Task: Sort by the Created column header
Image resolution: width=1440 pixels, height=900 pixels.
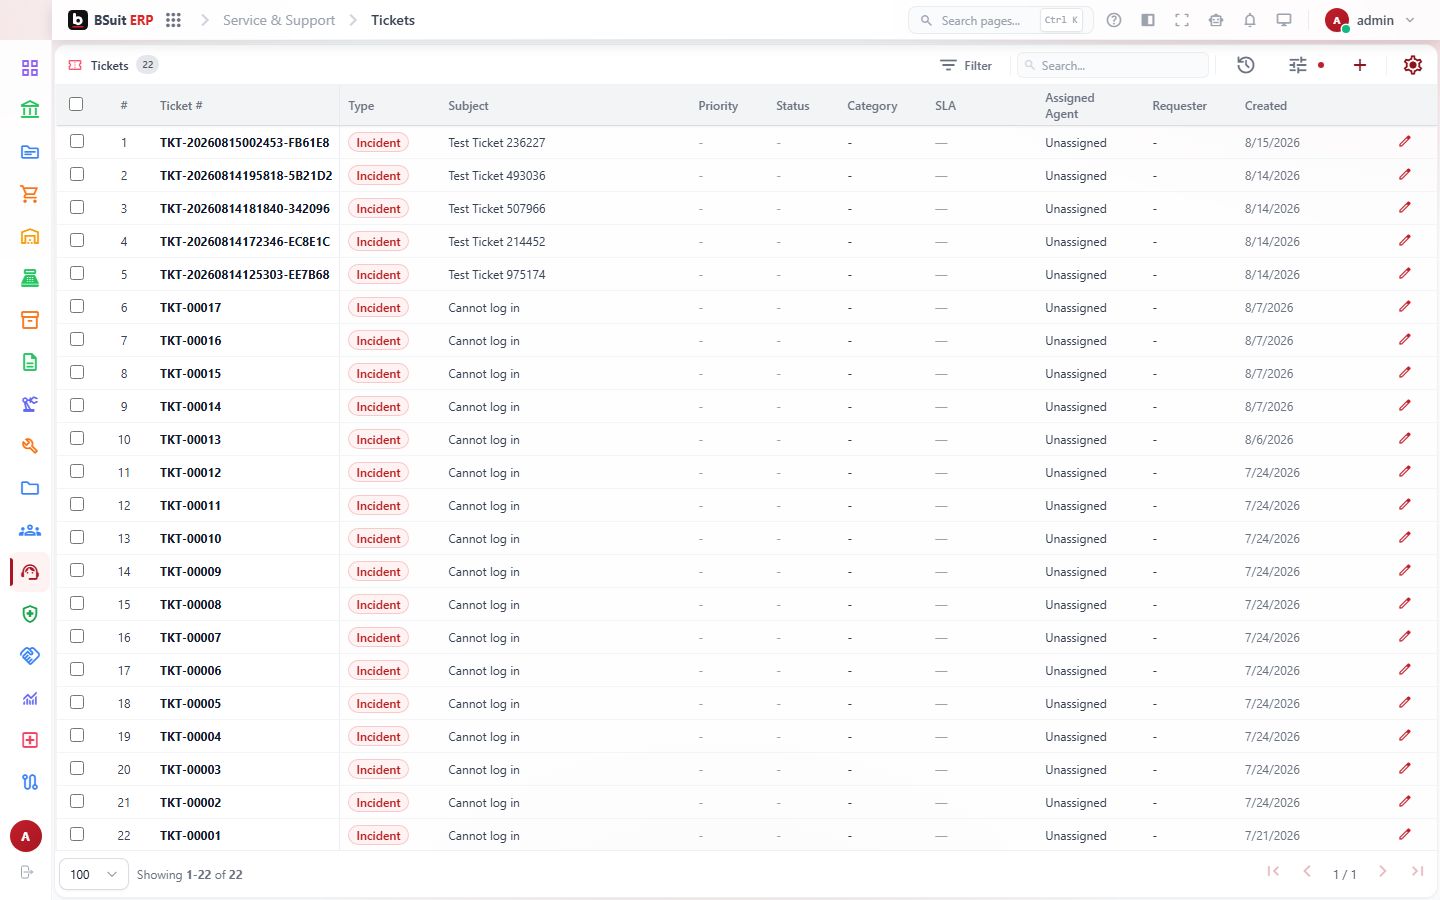Action: coord(1266,106)
